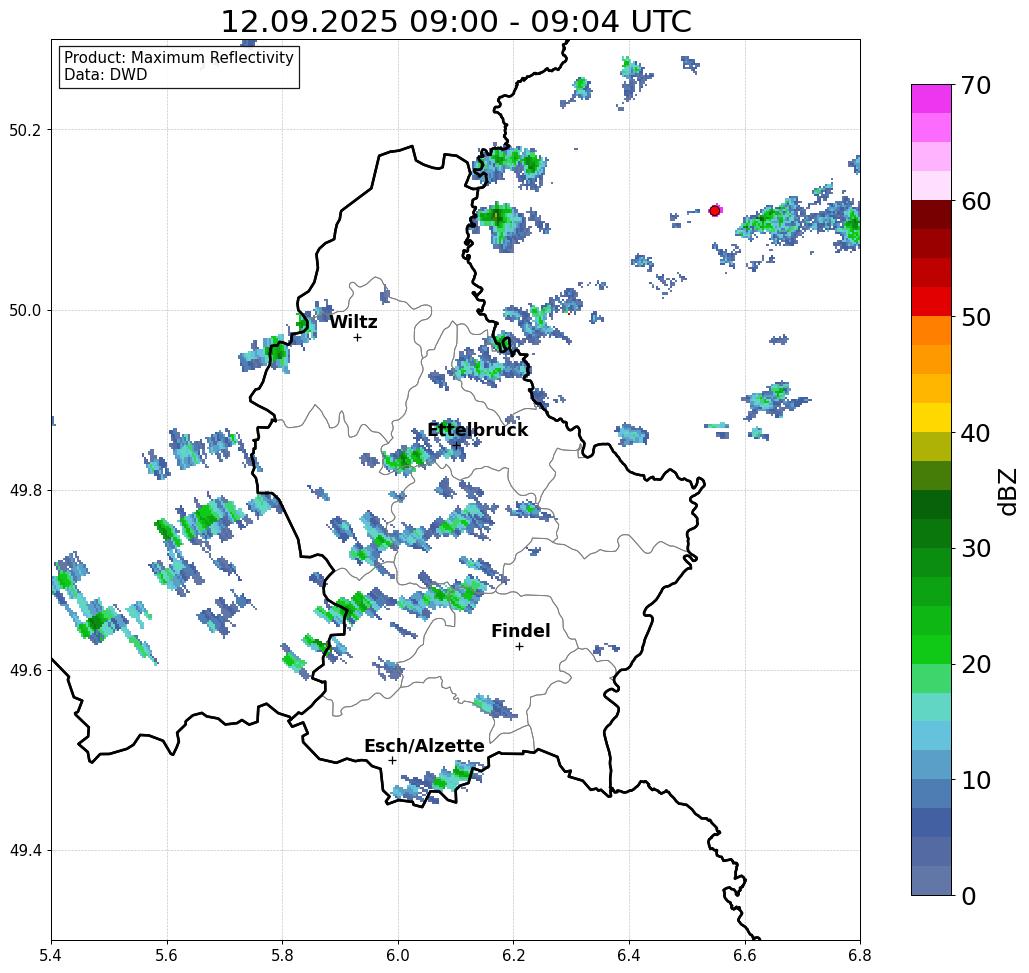Click latitude tick label 49.8
Image resolution: width=1029 pixels, height=973 pixels.
[25, 491]
